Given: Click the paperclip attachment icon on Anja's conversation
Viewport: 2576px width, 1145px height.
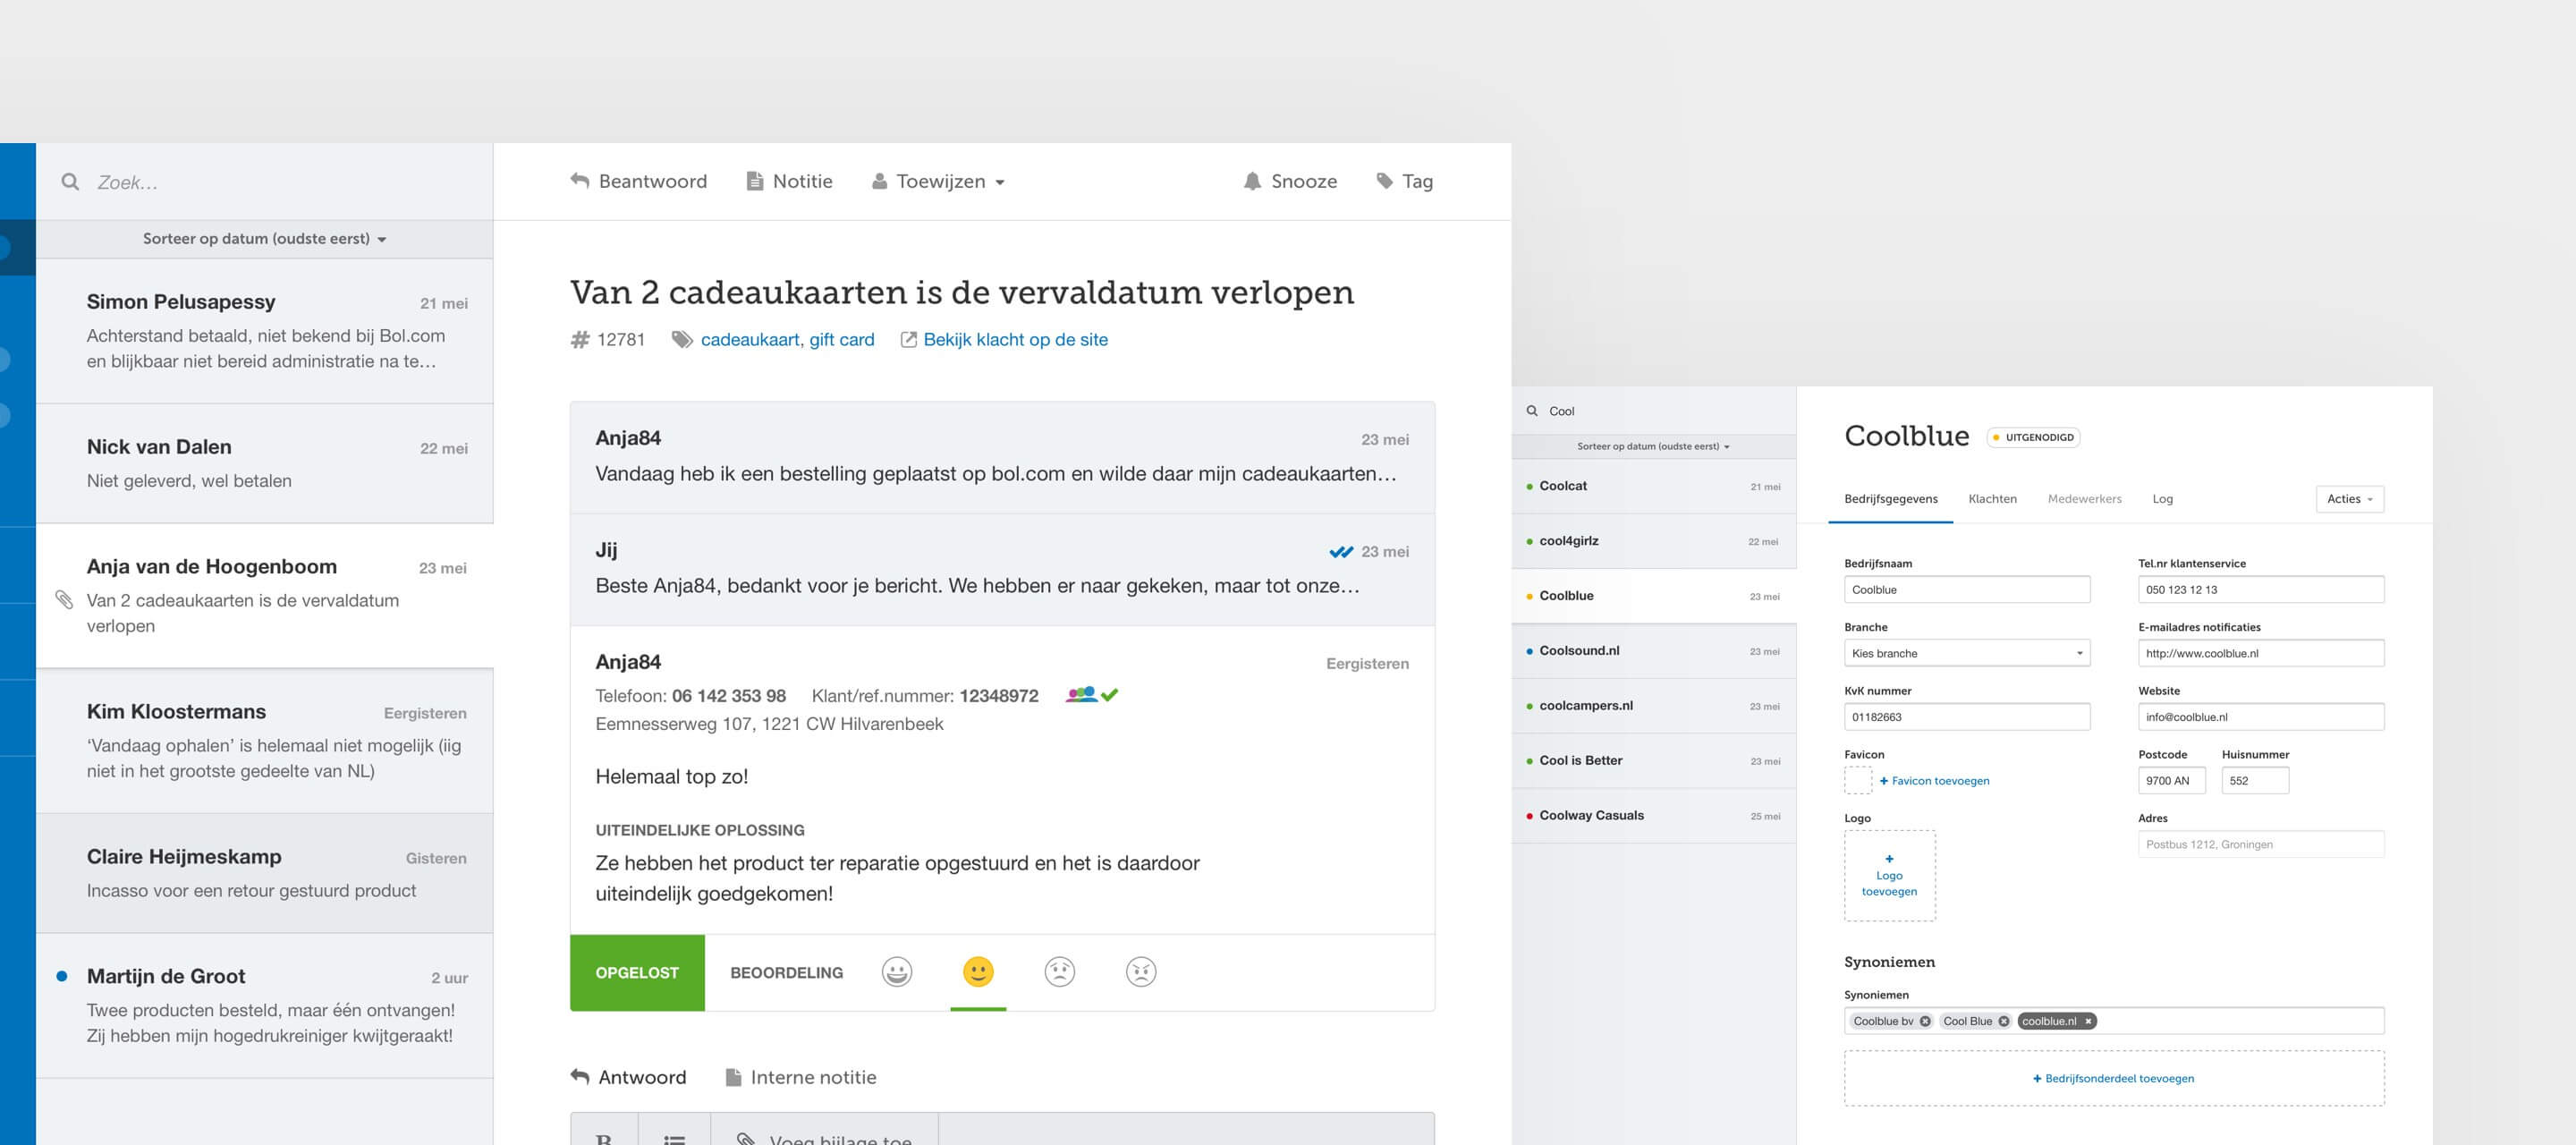Looking at the screenshot, I should coord(64,600).
